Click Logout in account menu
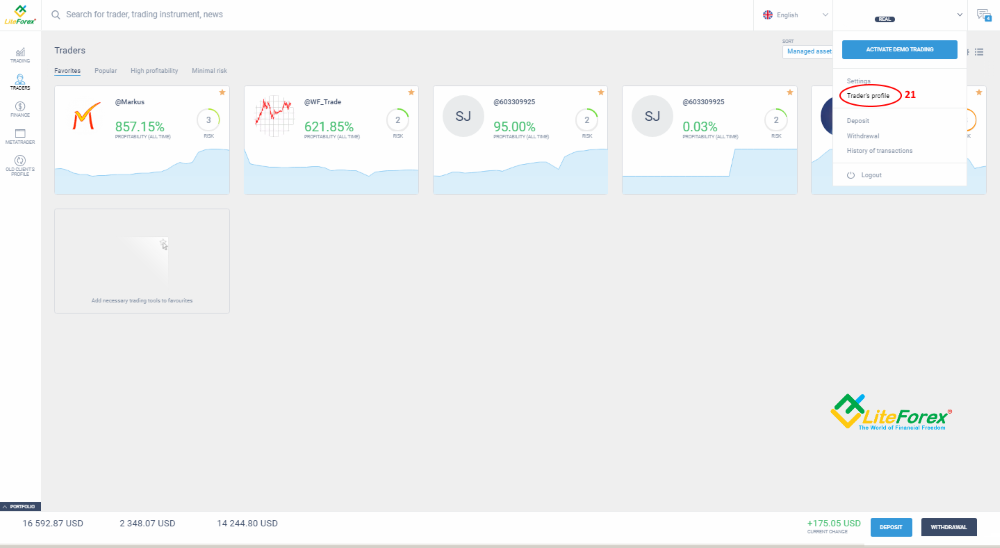1000x548 pixels. (871, 175)
